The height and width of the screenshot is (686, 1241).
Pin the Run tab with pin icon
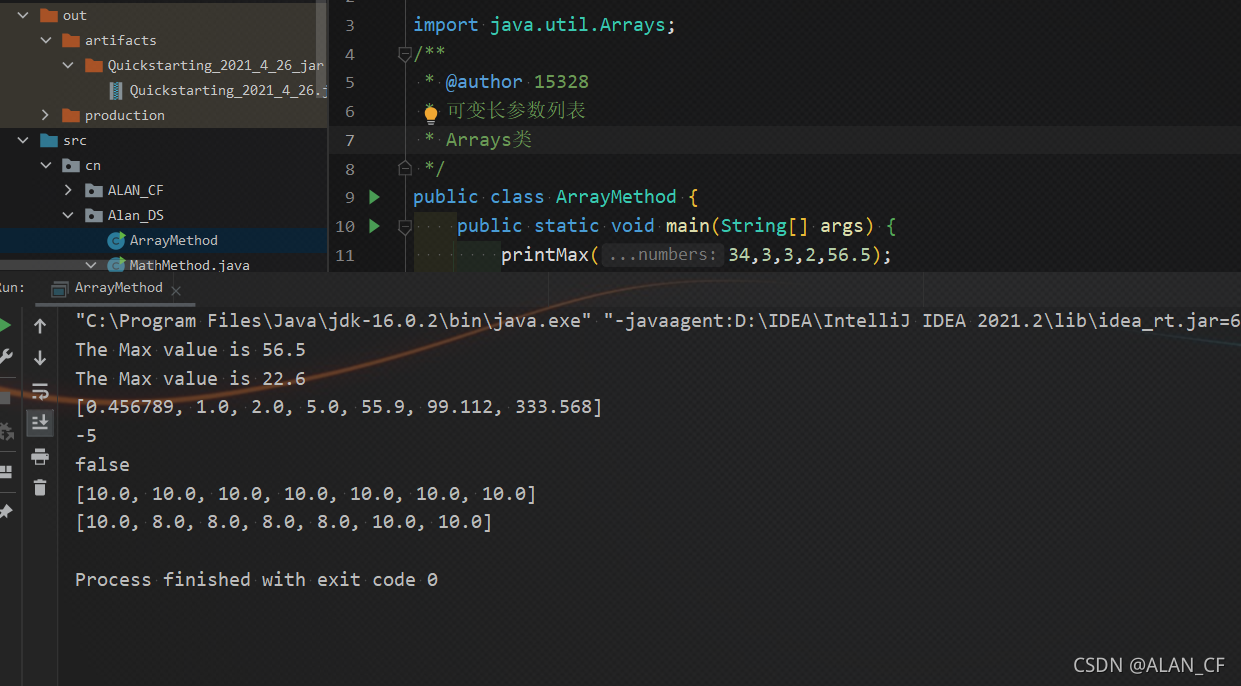click(5, 511)
